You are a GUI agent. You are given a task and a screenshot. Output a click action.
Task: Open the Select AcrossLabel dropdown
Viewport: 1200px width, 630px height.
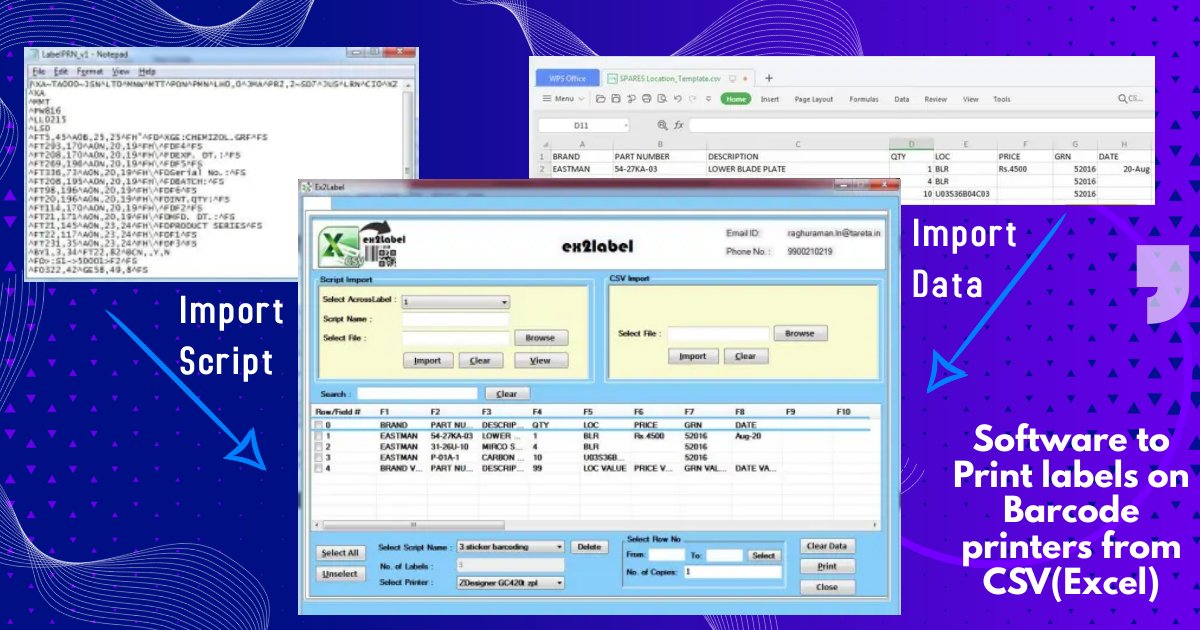click(x=456, y=301)
